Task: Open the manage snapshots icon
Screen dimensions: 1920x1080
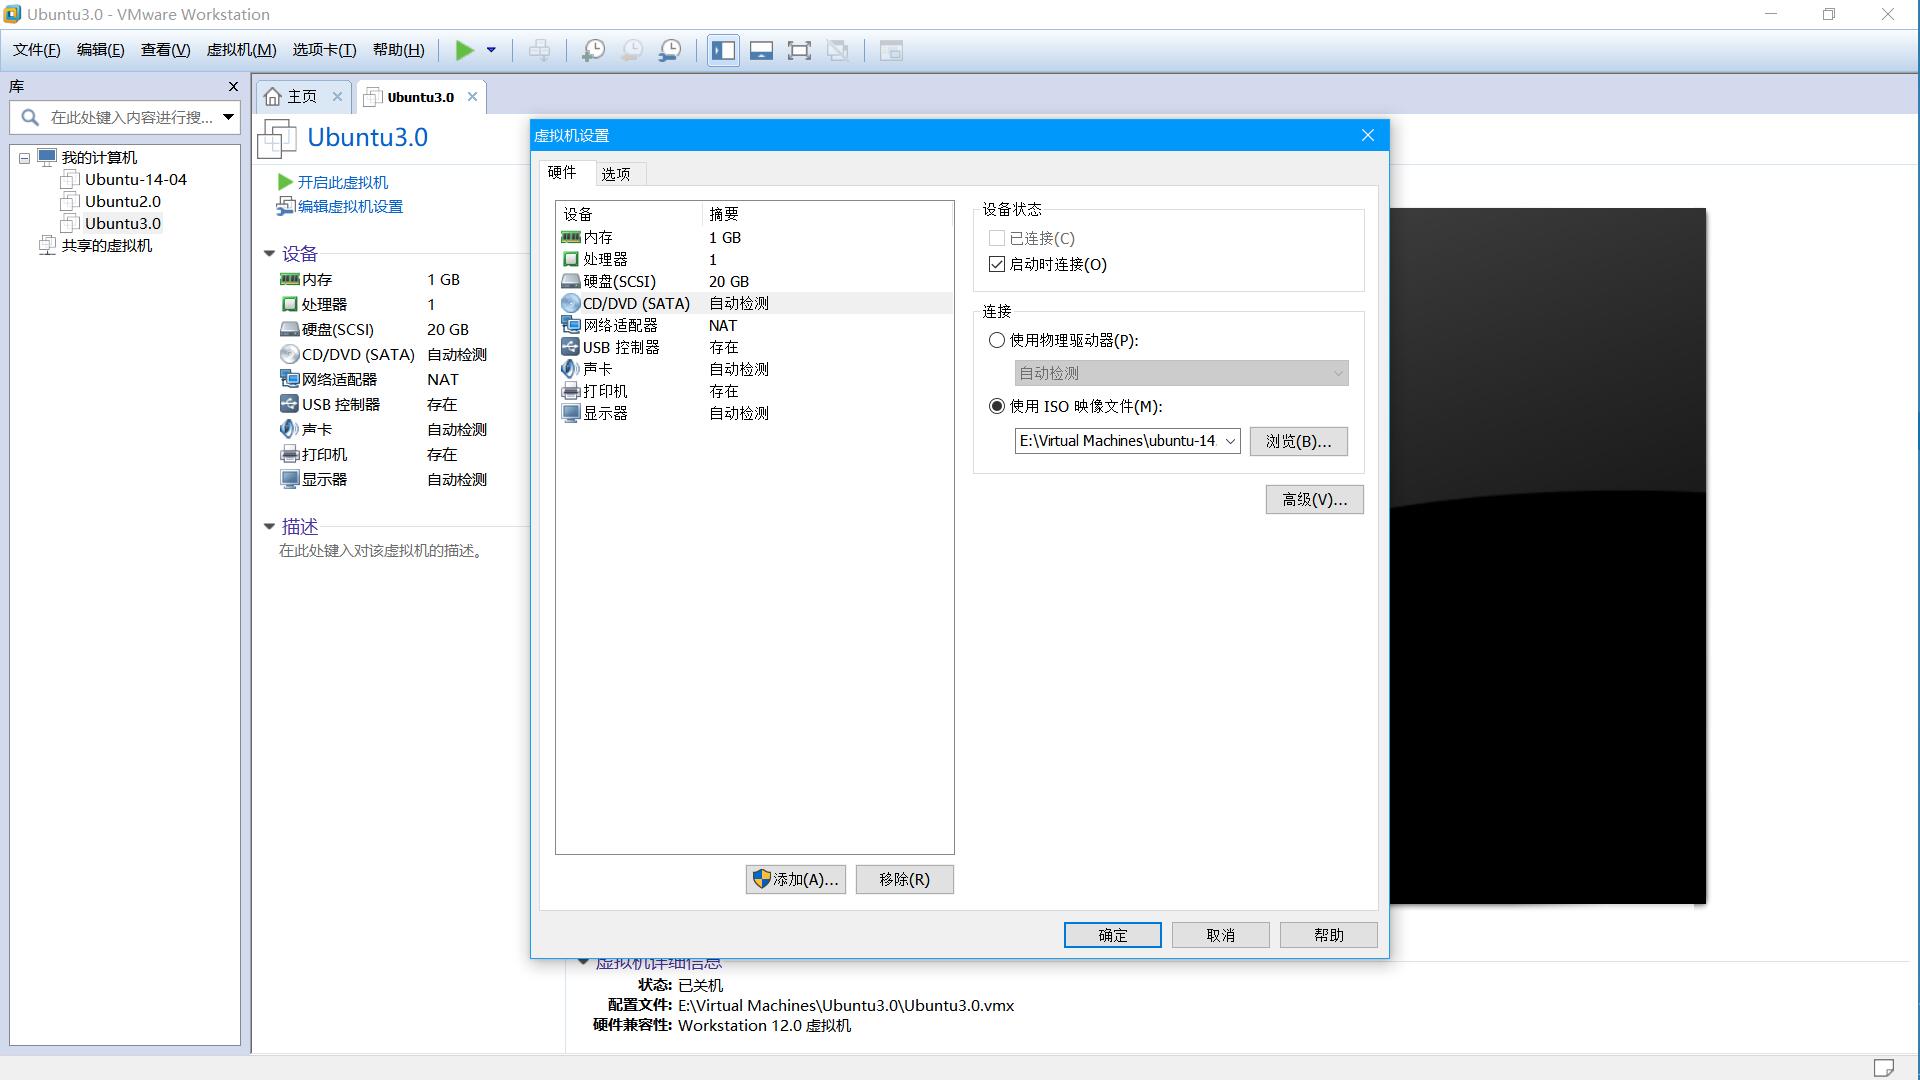Action: coord(669,49)
